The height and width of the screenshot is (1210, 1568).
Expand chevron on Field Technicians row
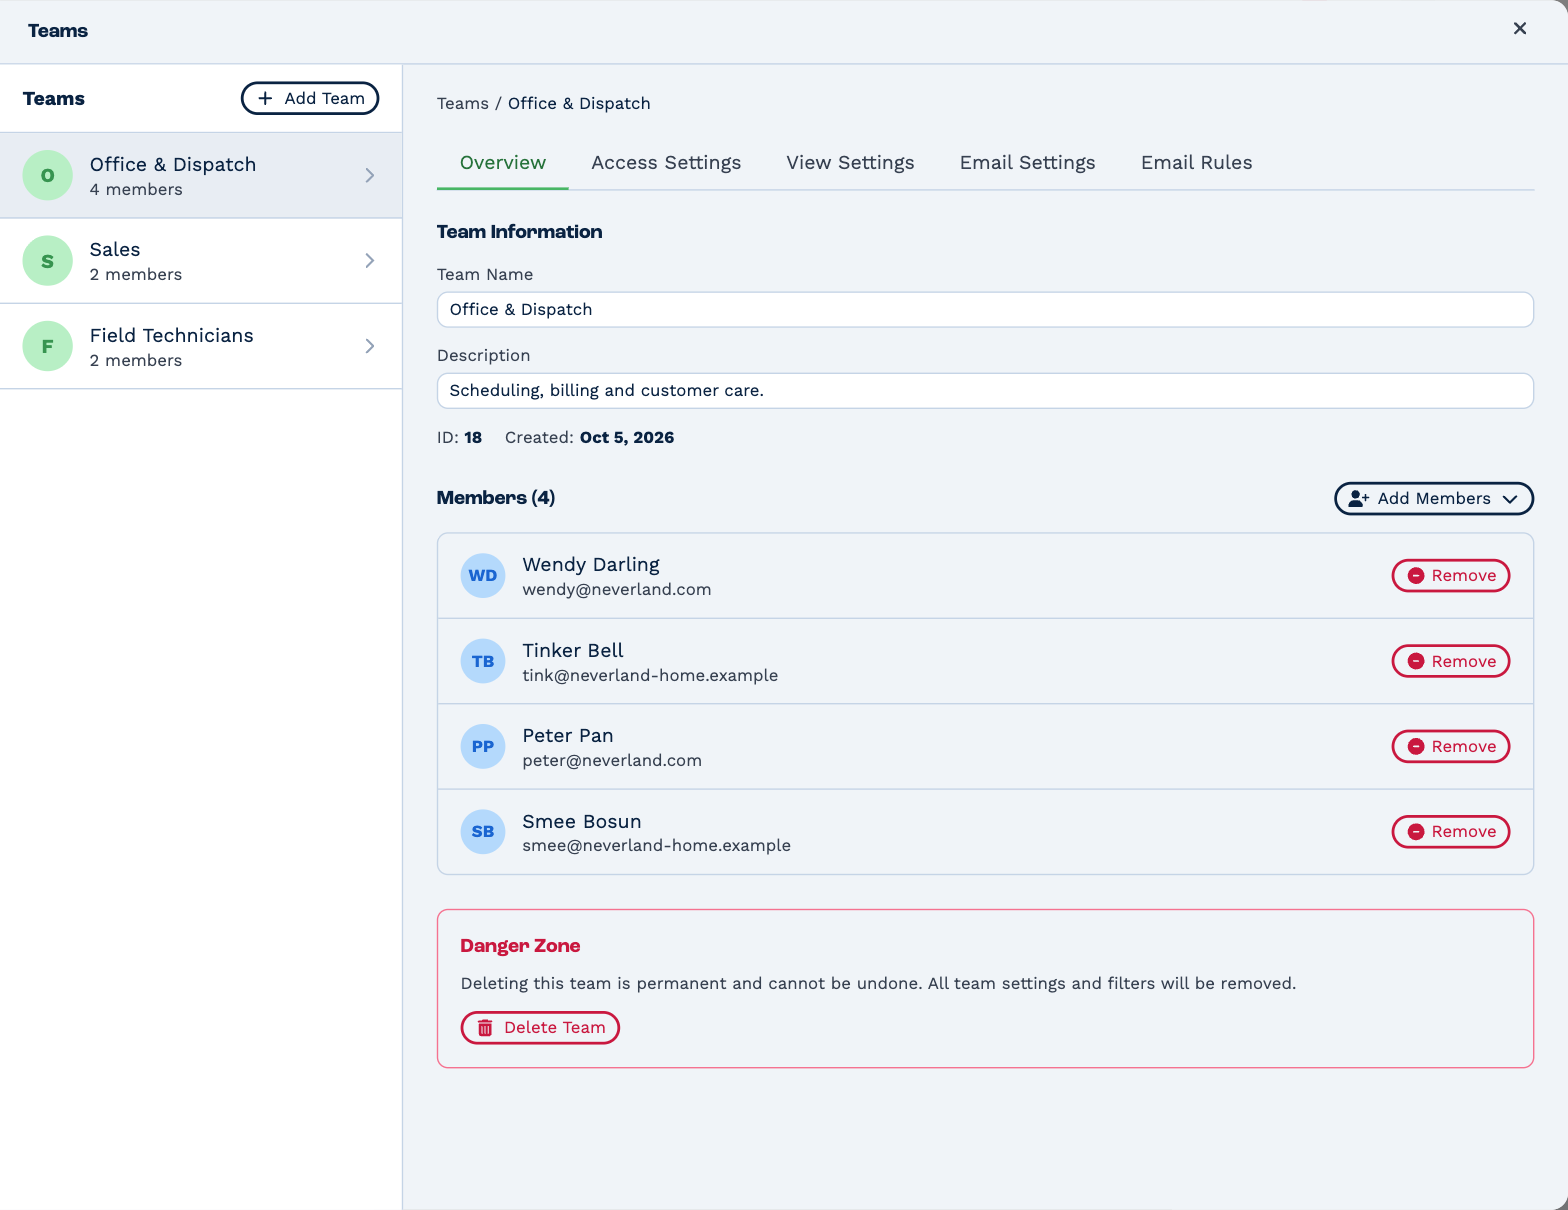pos(370,346)
